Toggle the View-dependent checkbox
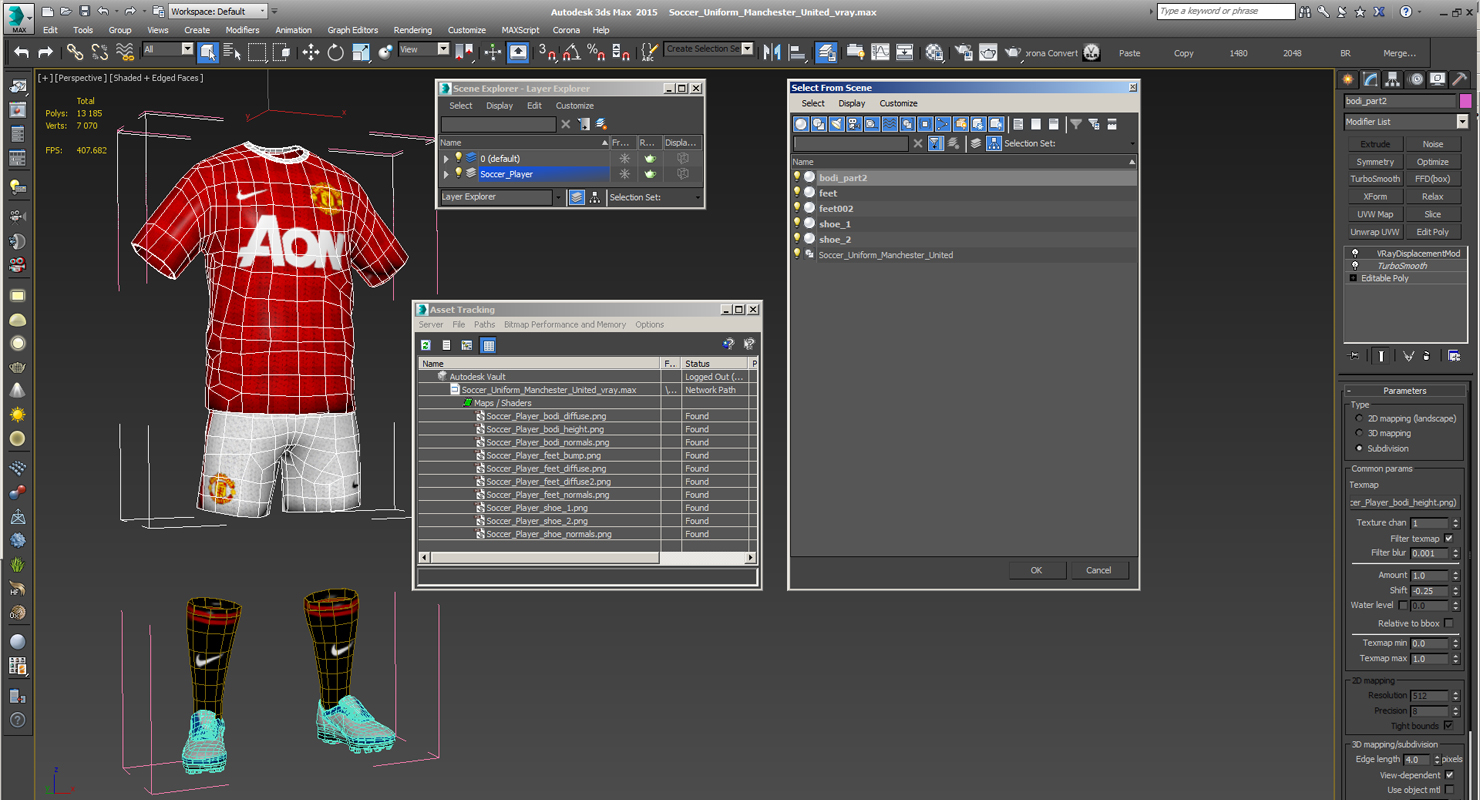The width and height of the screenshot is (1480, 800). click(x=1449, y=775)
